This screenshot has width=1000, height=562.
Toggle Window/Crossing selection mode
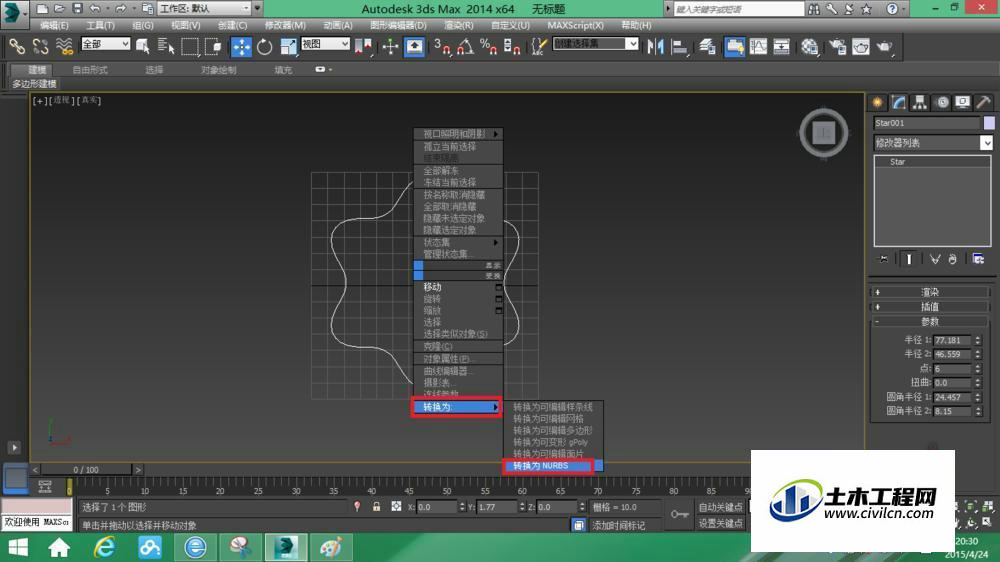tap(214, 47)
